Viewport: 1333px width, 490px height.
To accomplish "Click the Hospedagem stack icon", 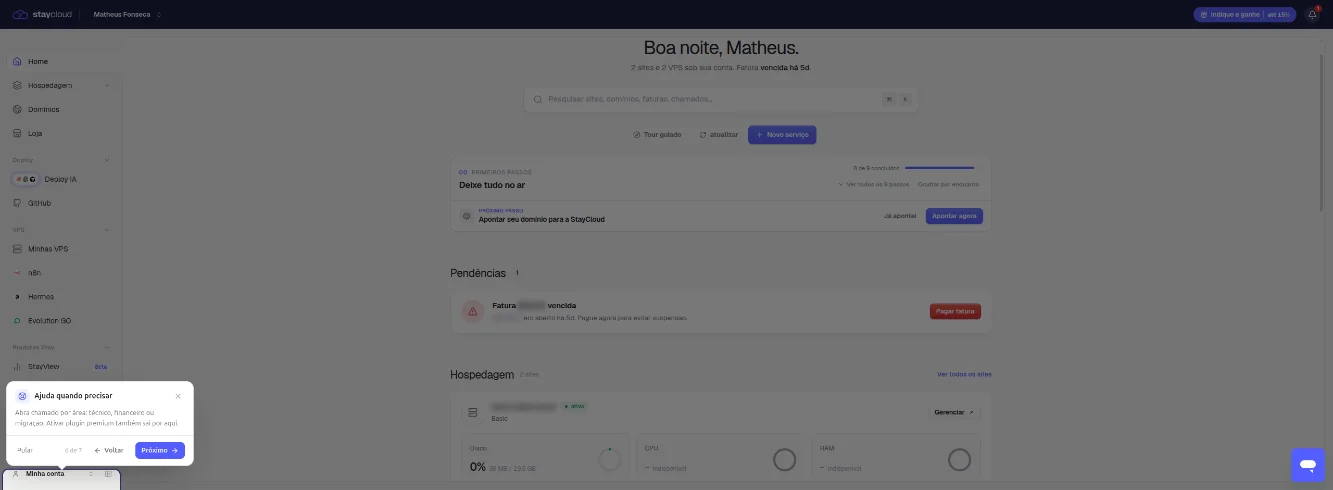I will tap(17, 85).
